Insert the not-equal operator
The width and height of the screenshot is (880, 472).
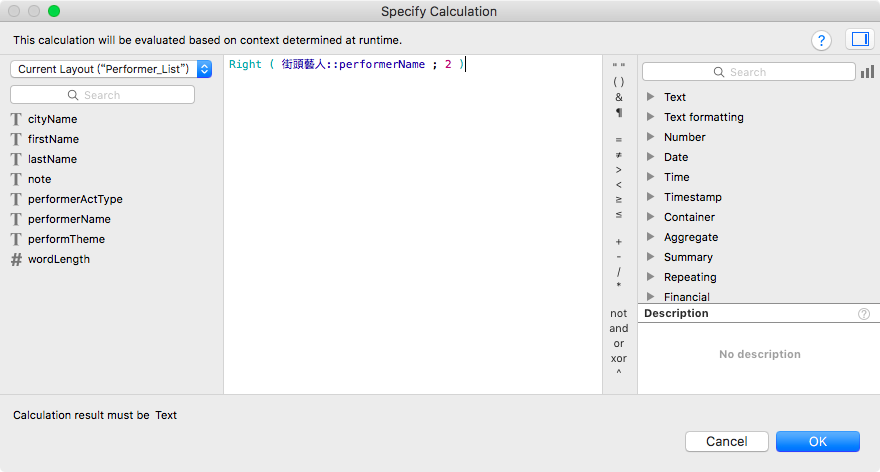click(618, 155)
